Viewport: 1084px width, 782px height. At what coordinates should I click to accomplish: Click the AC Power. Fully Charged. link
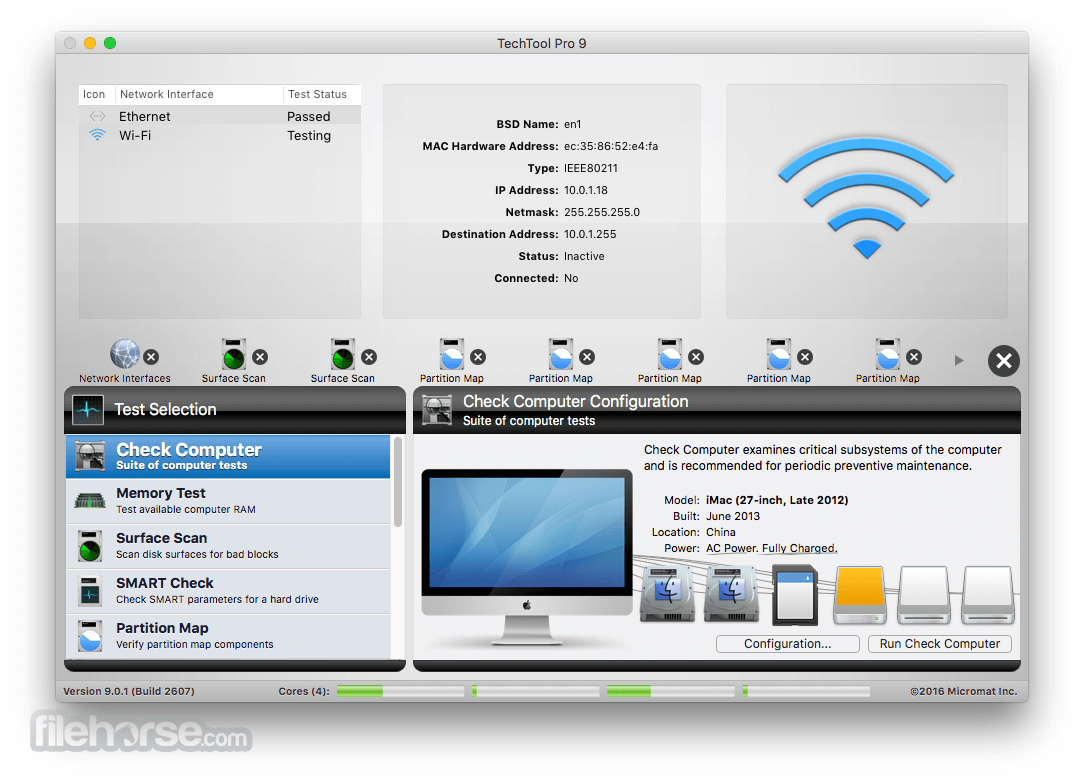pyautogui.click(x=772, y=548)
